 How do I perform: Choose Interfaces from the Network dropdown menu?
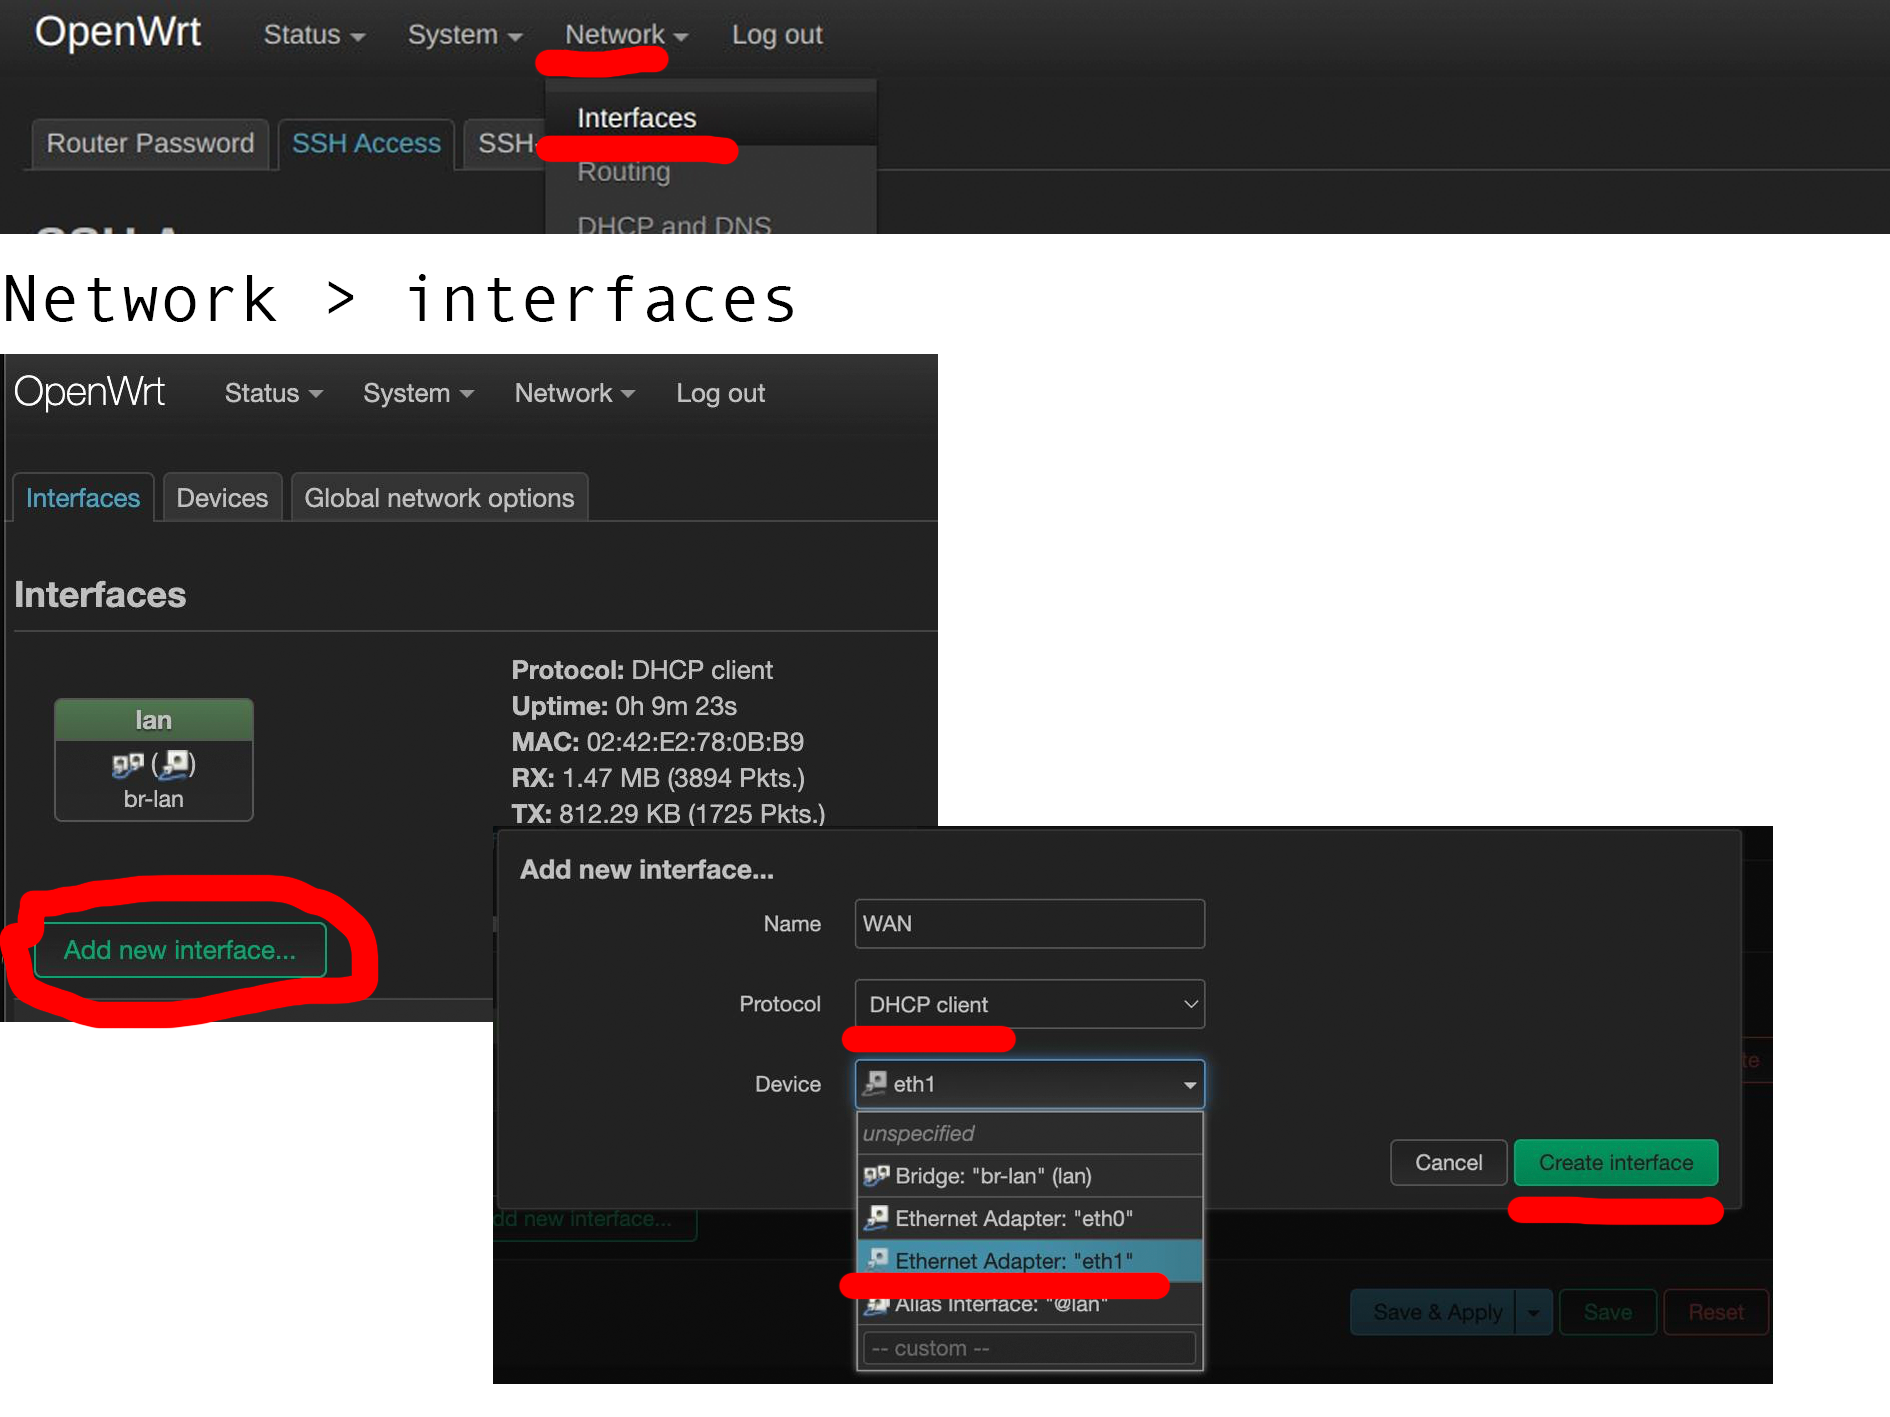point(636,118)
